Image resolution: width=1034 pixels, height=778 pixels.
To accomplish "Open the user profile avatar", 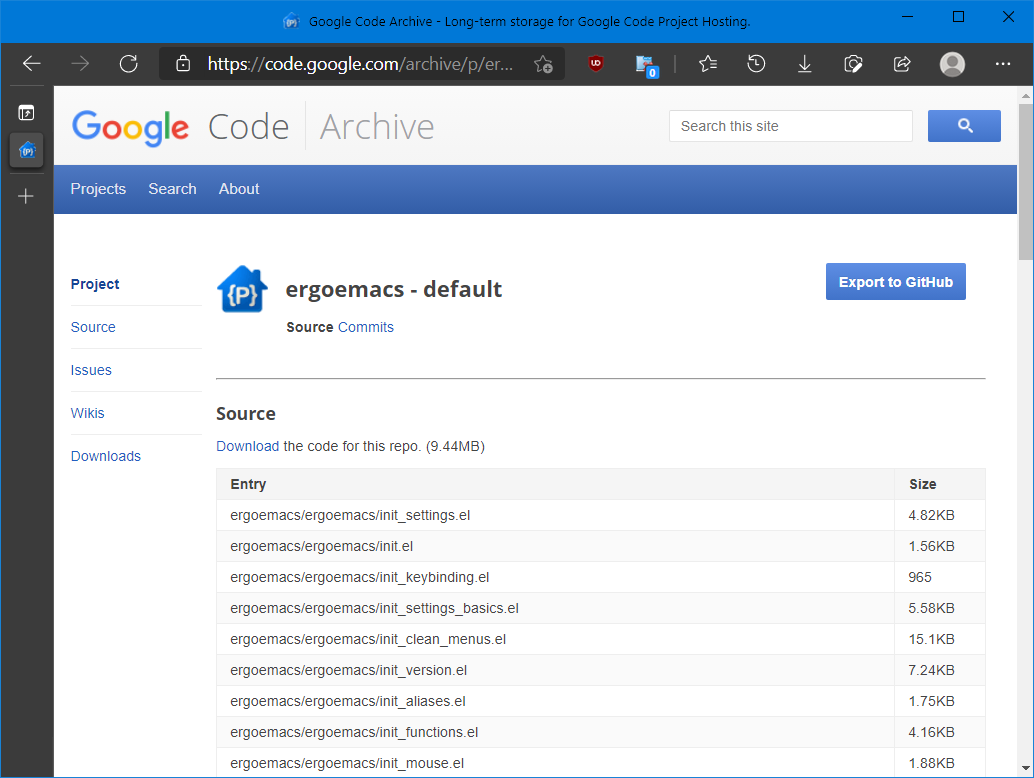I will (x=952, y=64).
